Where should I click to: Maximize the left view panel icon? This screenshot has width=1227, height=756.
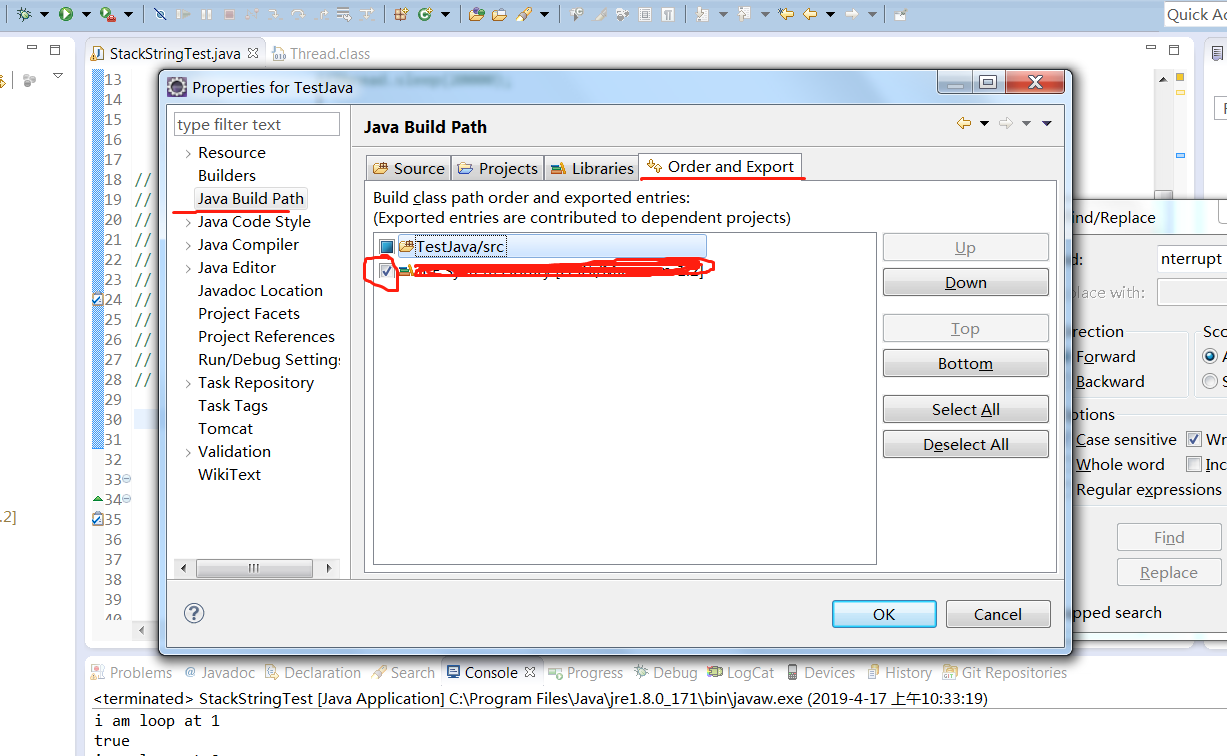[55, 49]
